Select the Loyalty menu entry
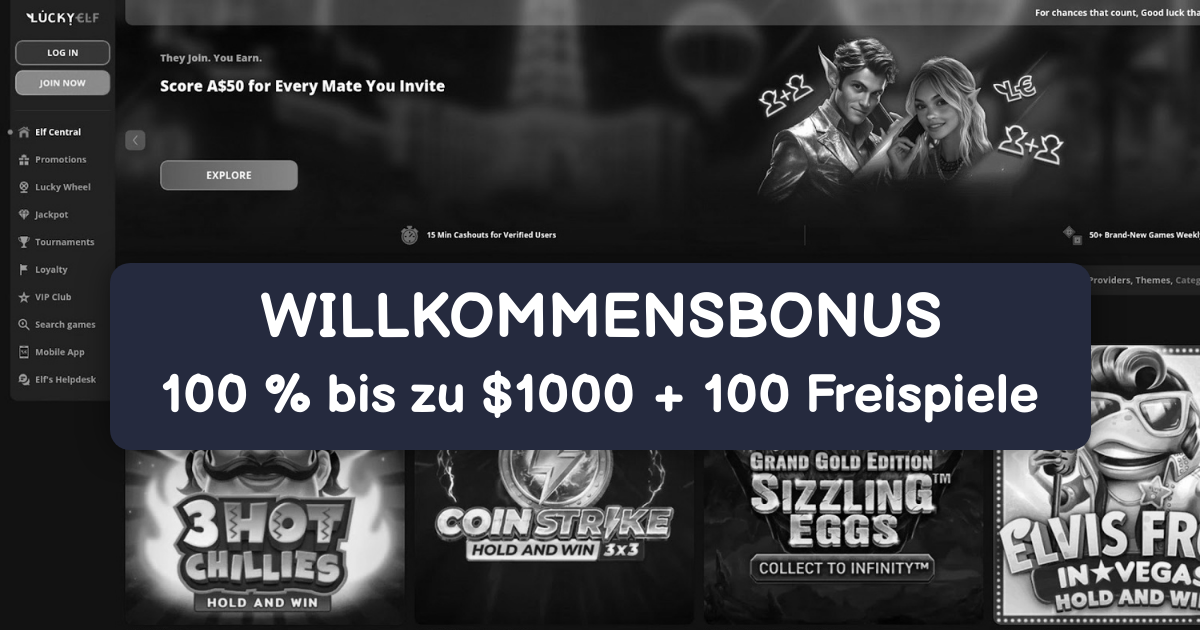1200x630 pixels. coord(44,270)
